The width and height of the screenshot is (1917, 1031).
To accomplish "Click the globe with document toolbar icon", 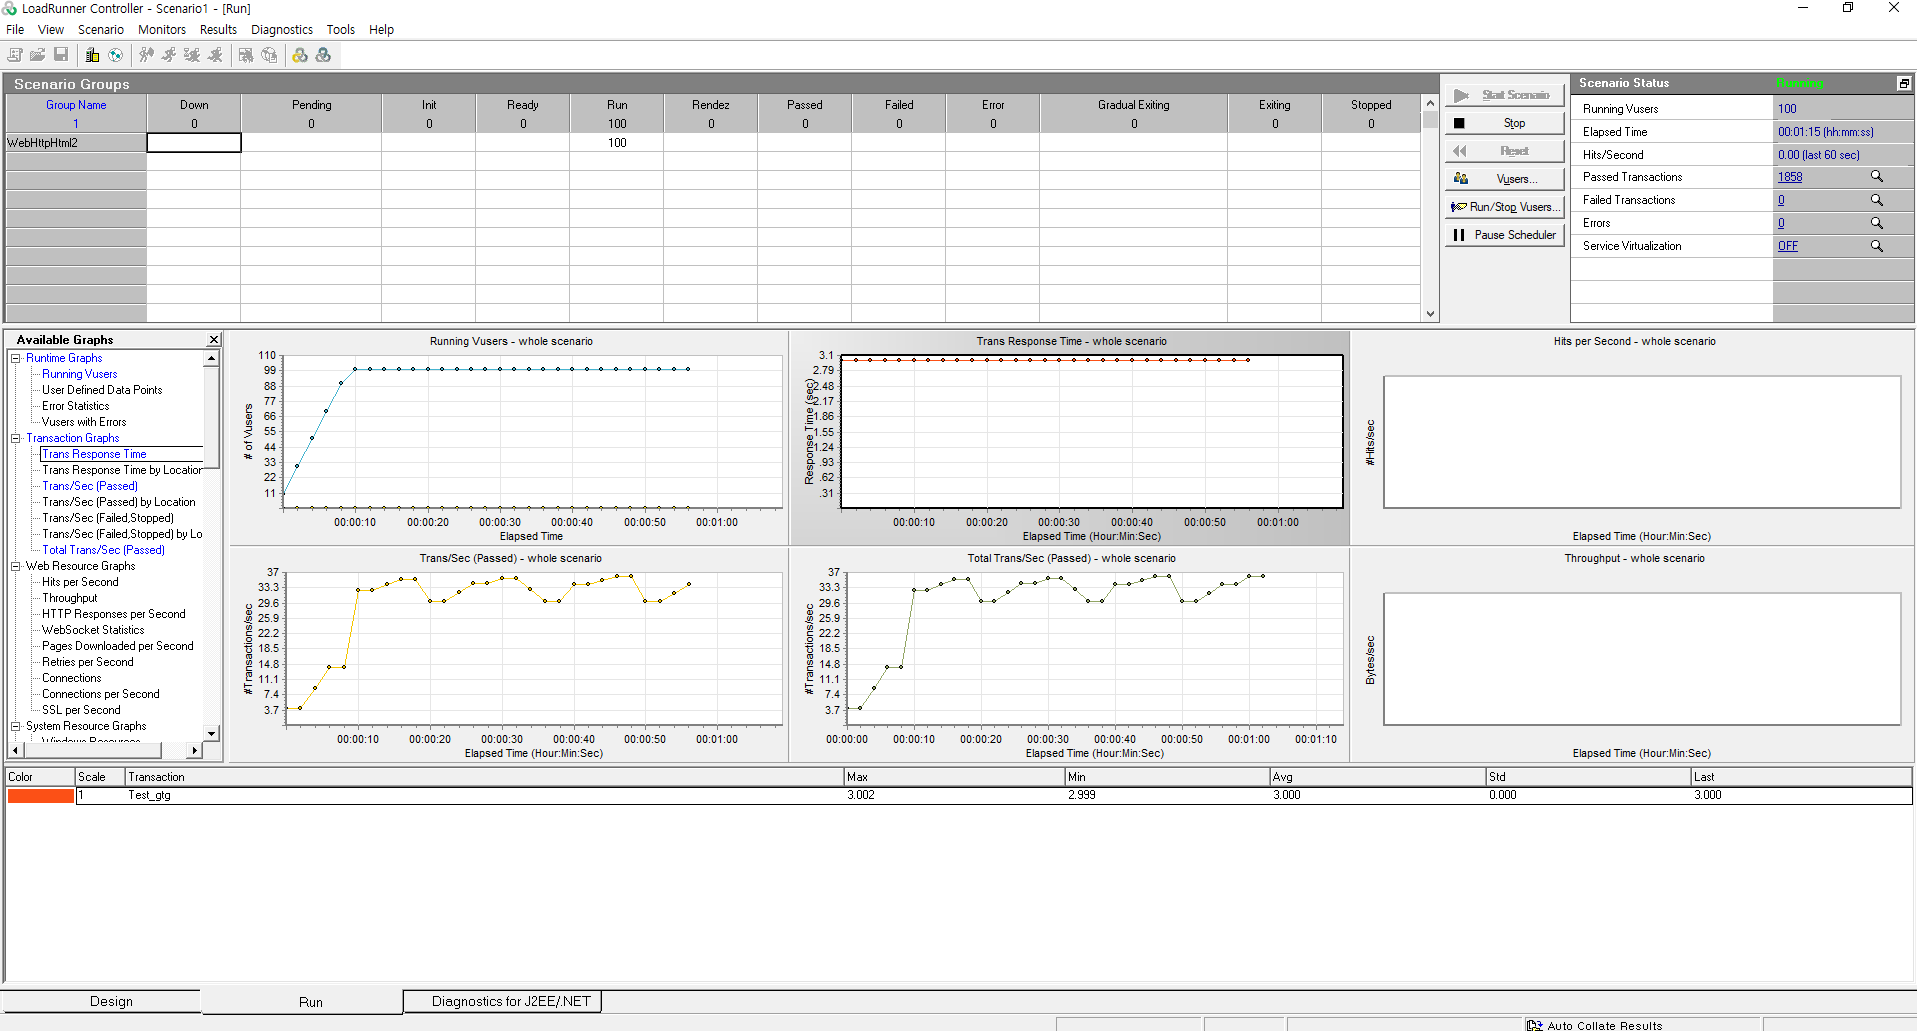I will coord(269,55).
